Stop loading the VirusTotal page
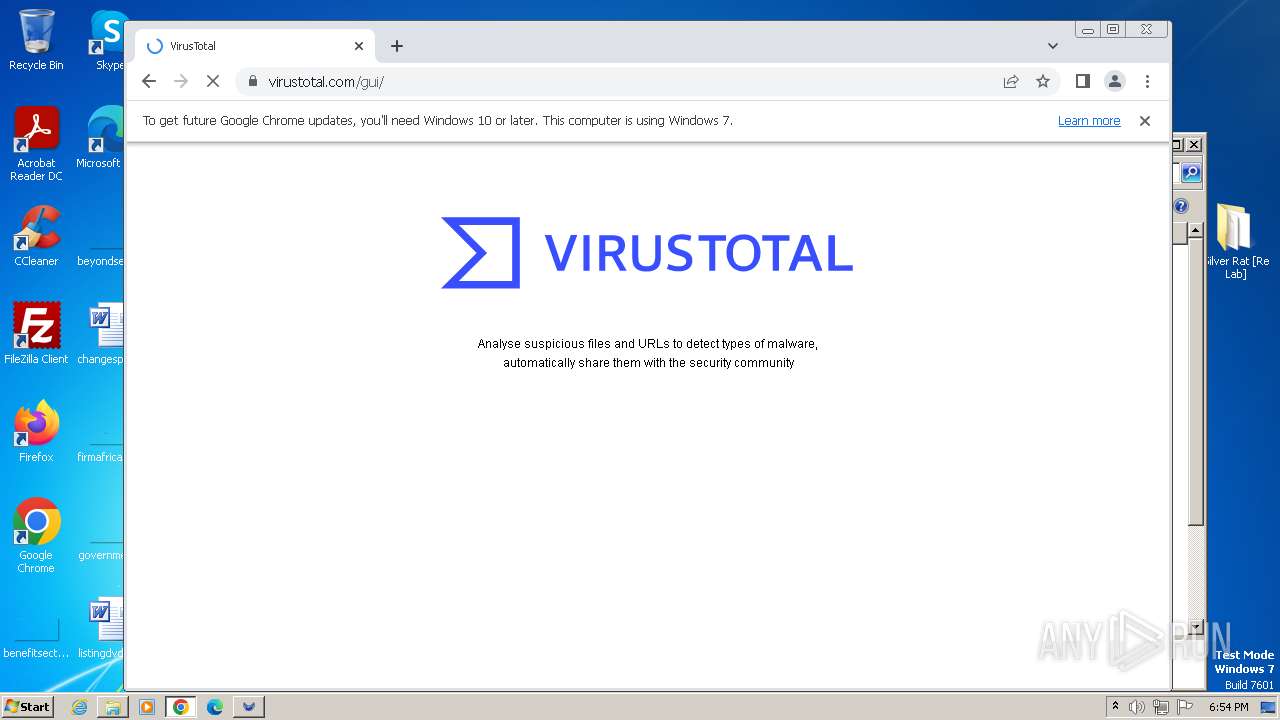 (x=213, y=81)
